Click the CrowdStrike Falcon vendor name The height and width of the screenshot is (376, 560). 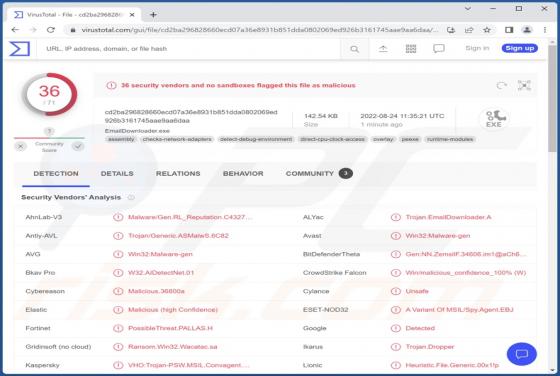[x=335, y=273]
